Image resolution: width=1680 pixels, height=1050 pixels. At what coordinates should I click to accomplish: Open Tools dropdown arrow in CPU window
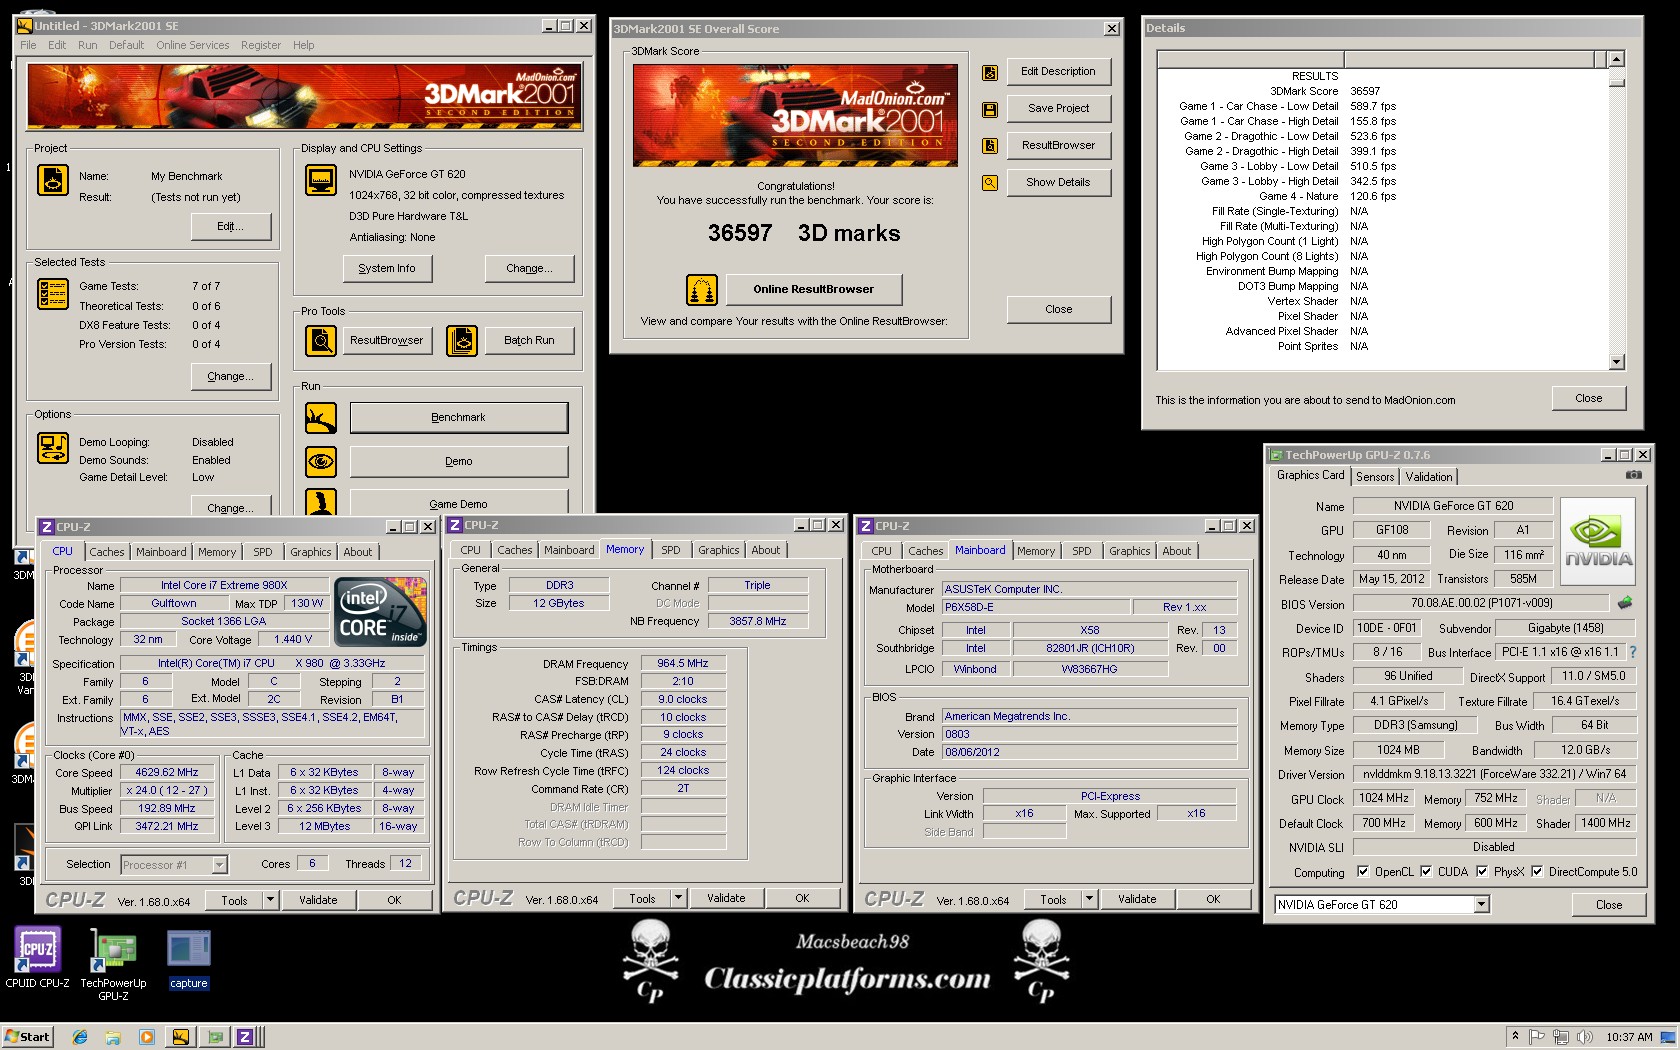(x=270, y=900)
